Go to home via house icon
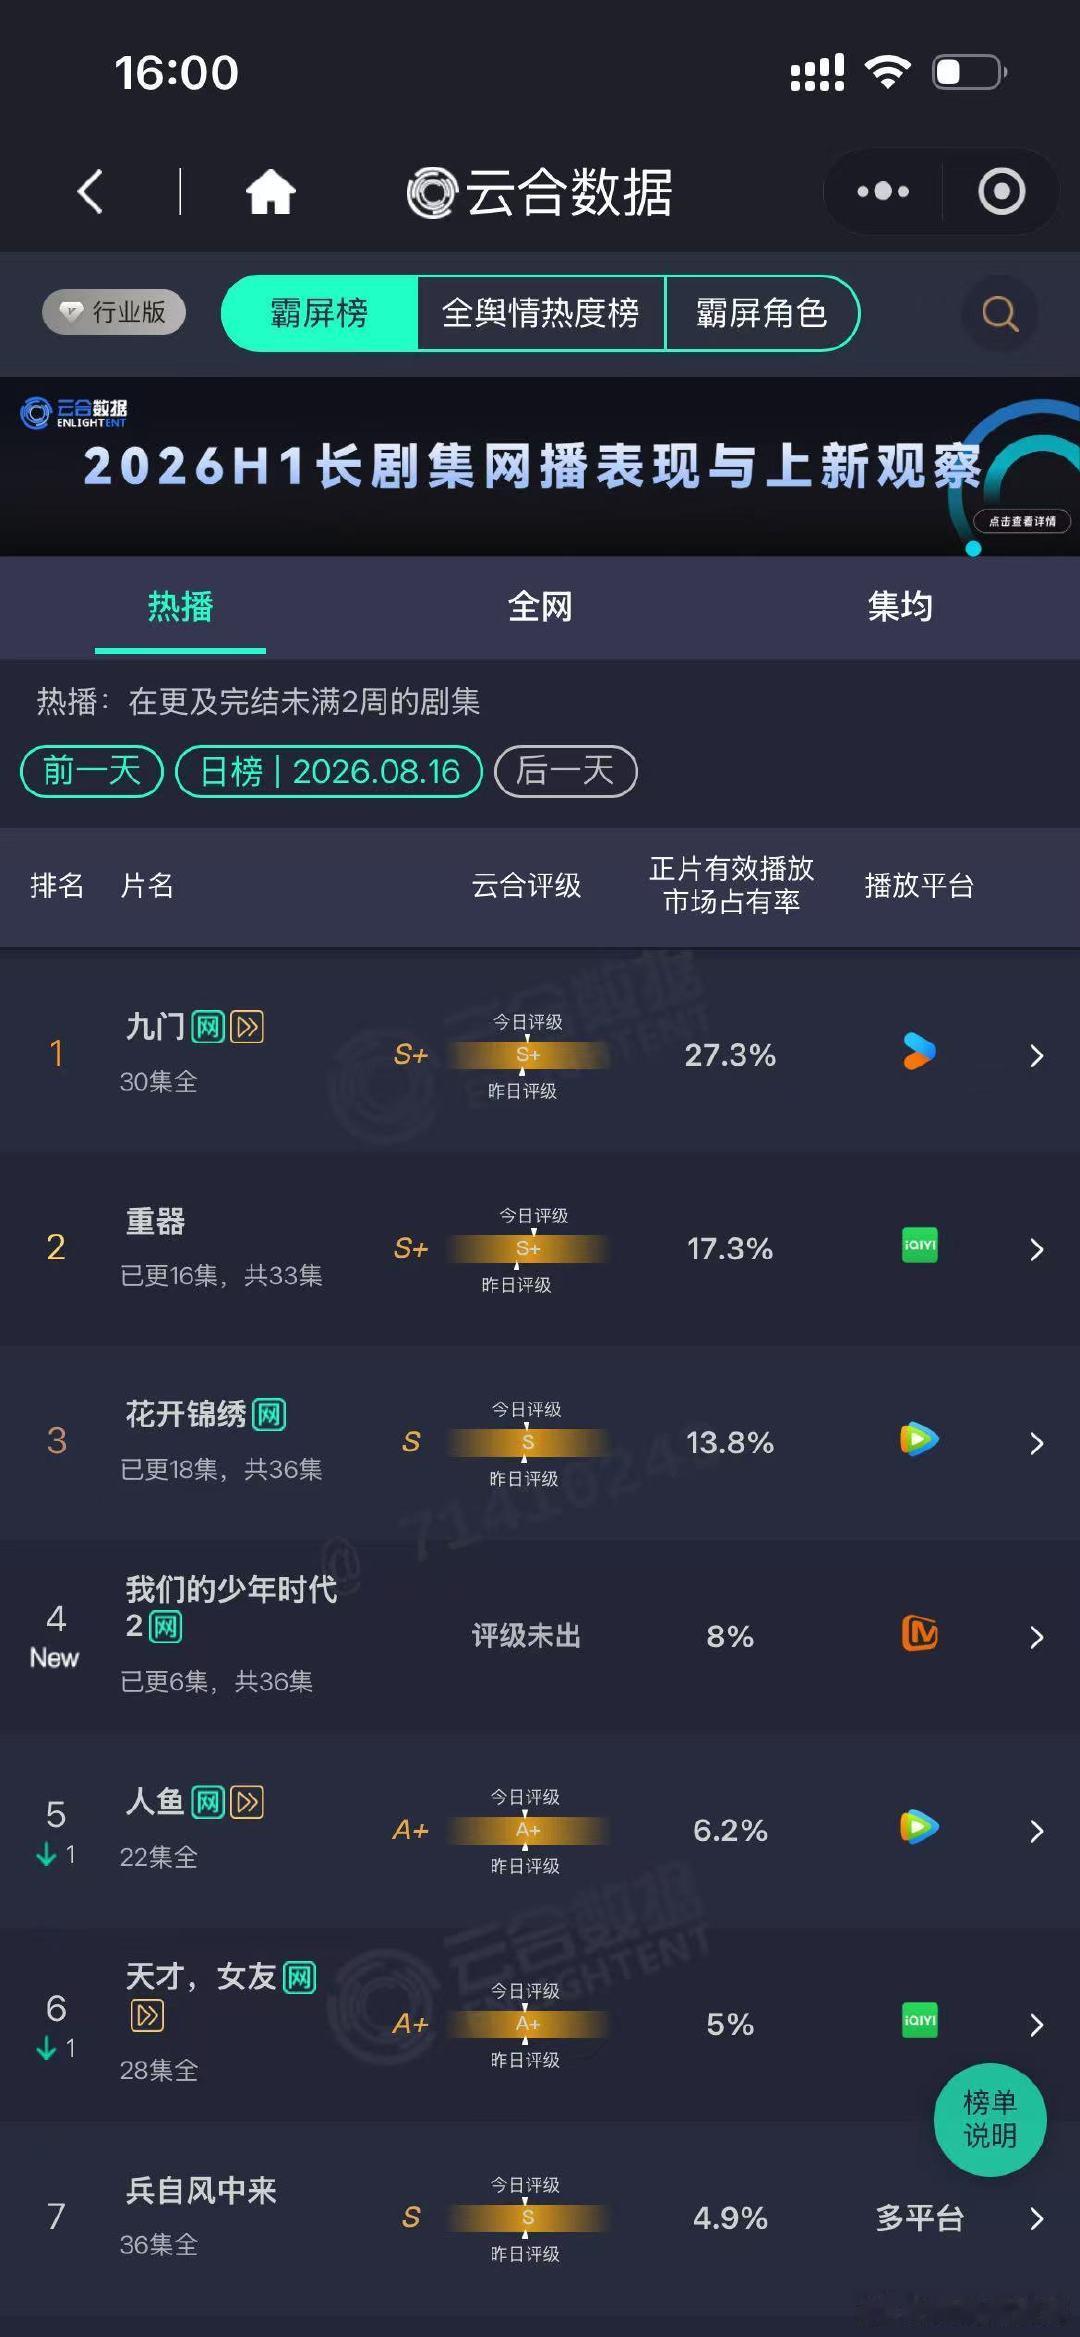 pos(271,191)
